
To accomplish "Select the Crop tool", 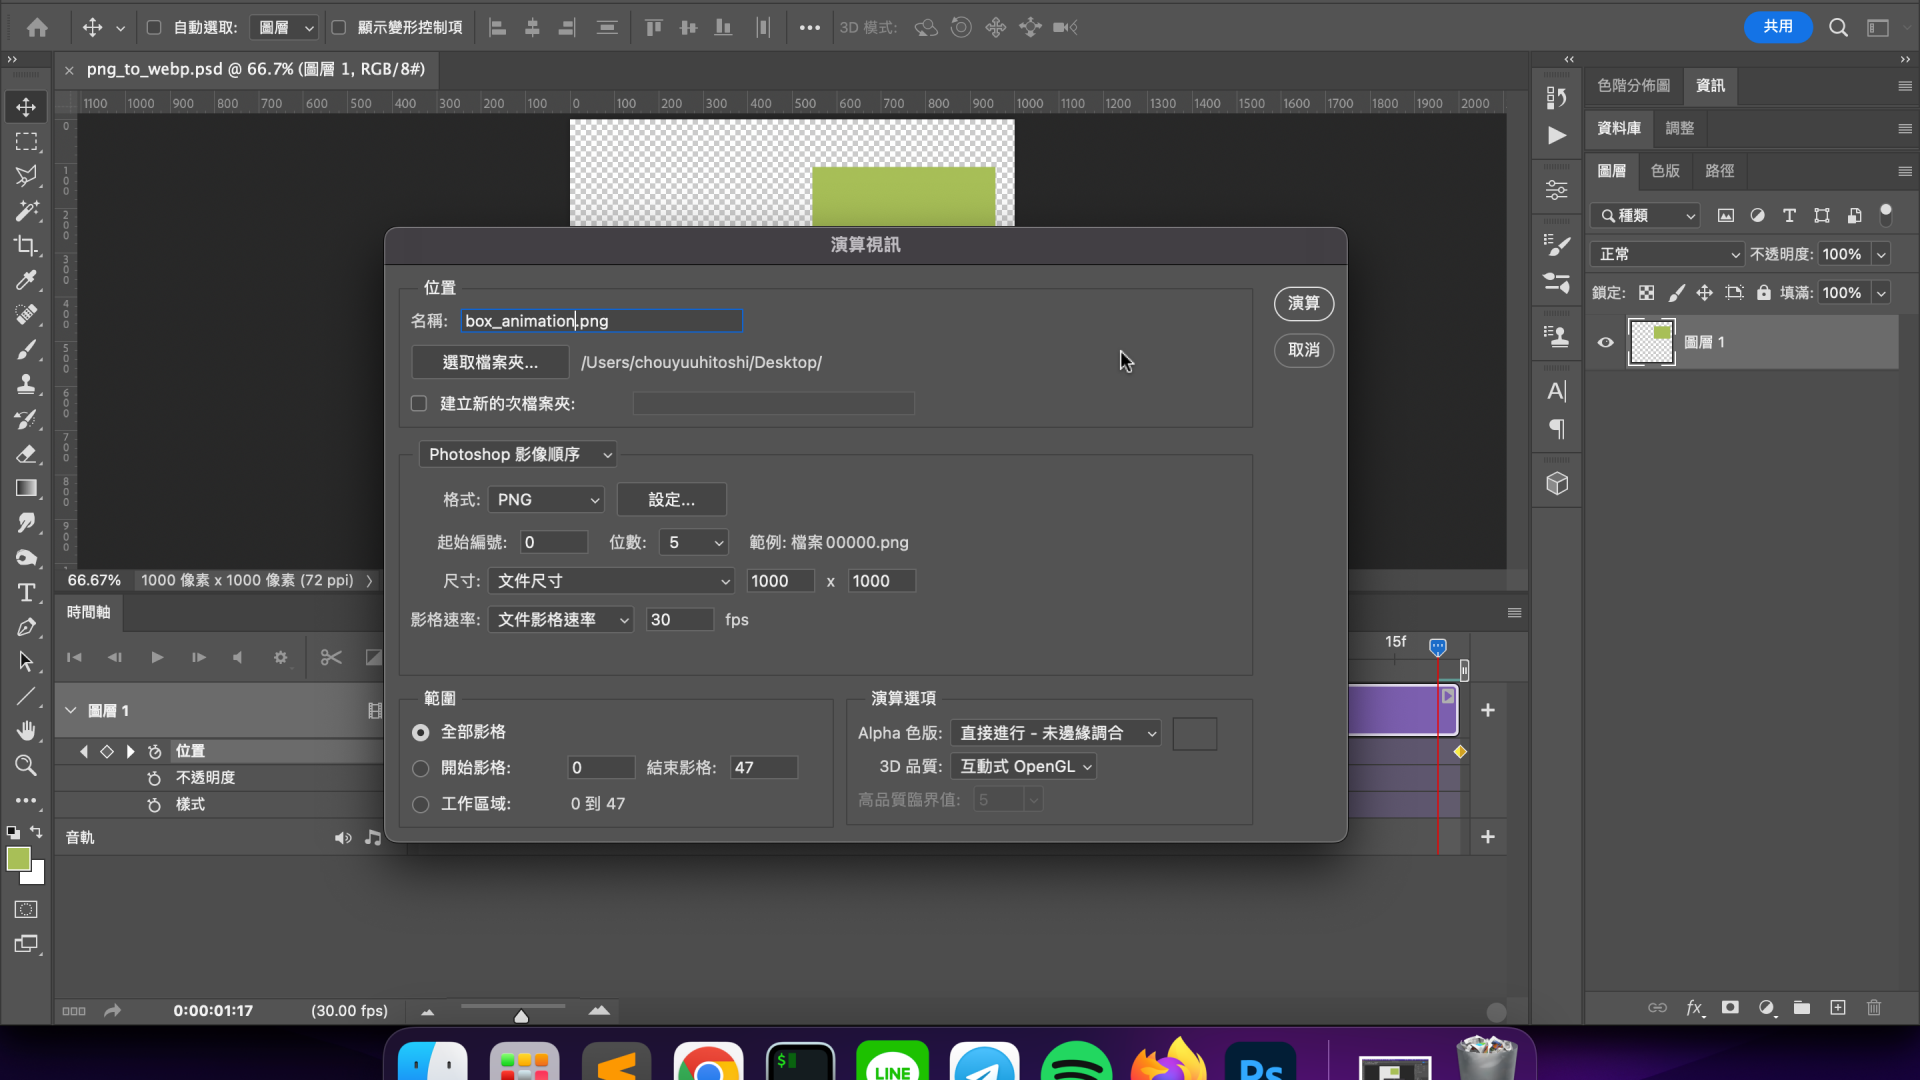I will pyautogui.click(x=26, y=246).
